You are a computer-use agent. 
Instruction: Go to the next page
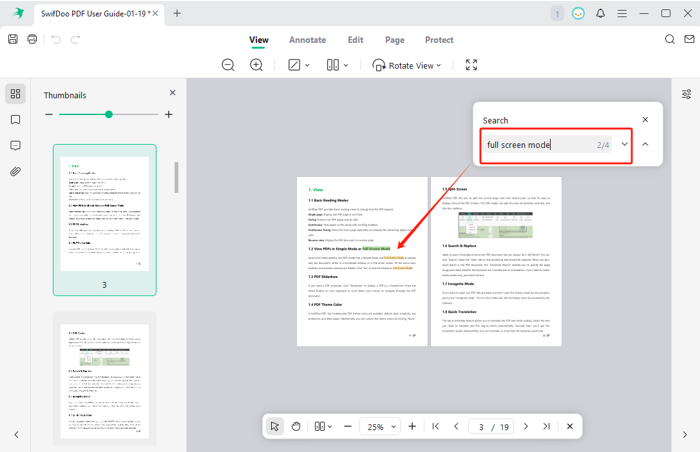click(x=526, y=427)
